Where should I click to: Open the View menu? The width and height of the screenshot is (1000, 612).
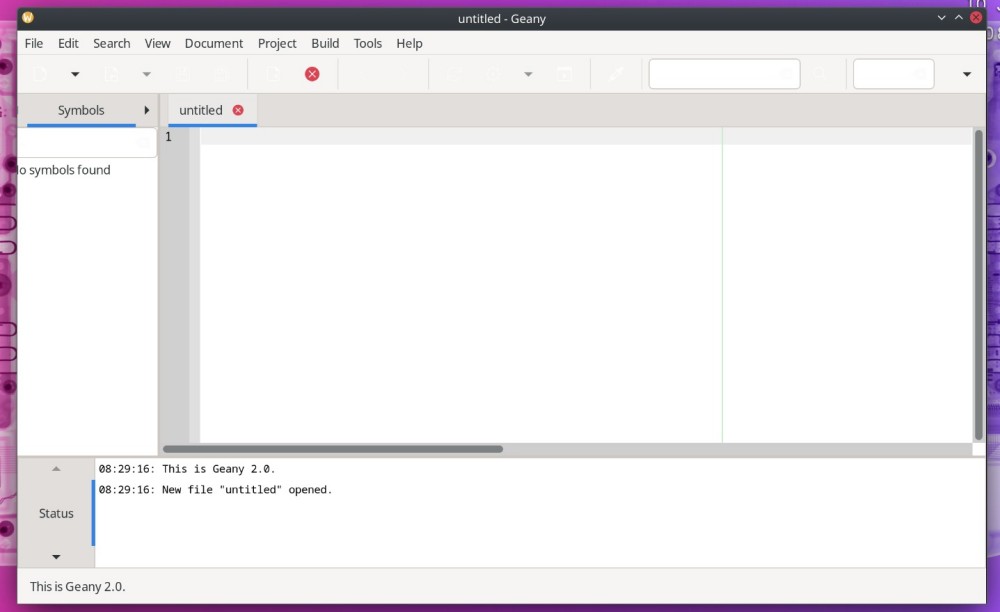click(157, 43)
